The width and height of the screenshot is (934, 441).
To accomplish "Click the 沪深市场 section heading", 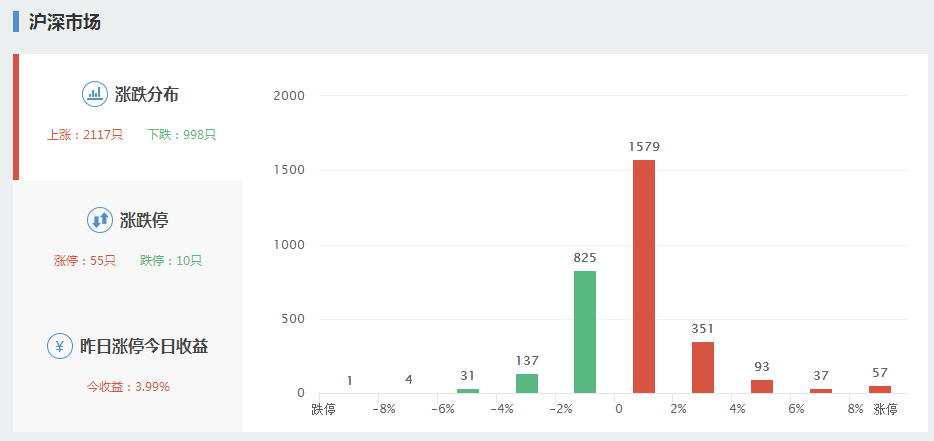I will click(x=64, y=22).
